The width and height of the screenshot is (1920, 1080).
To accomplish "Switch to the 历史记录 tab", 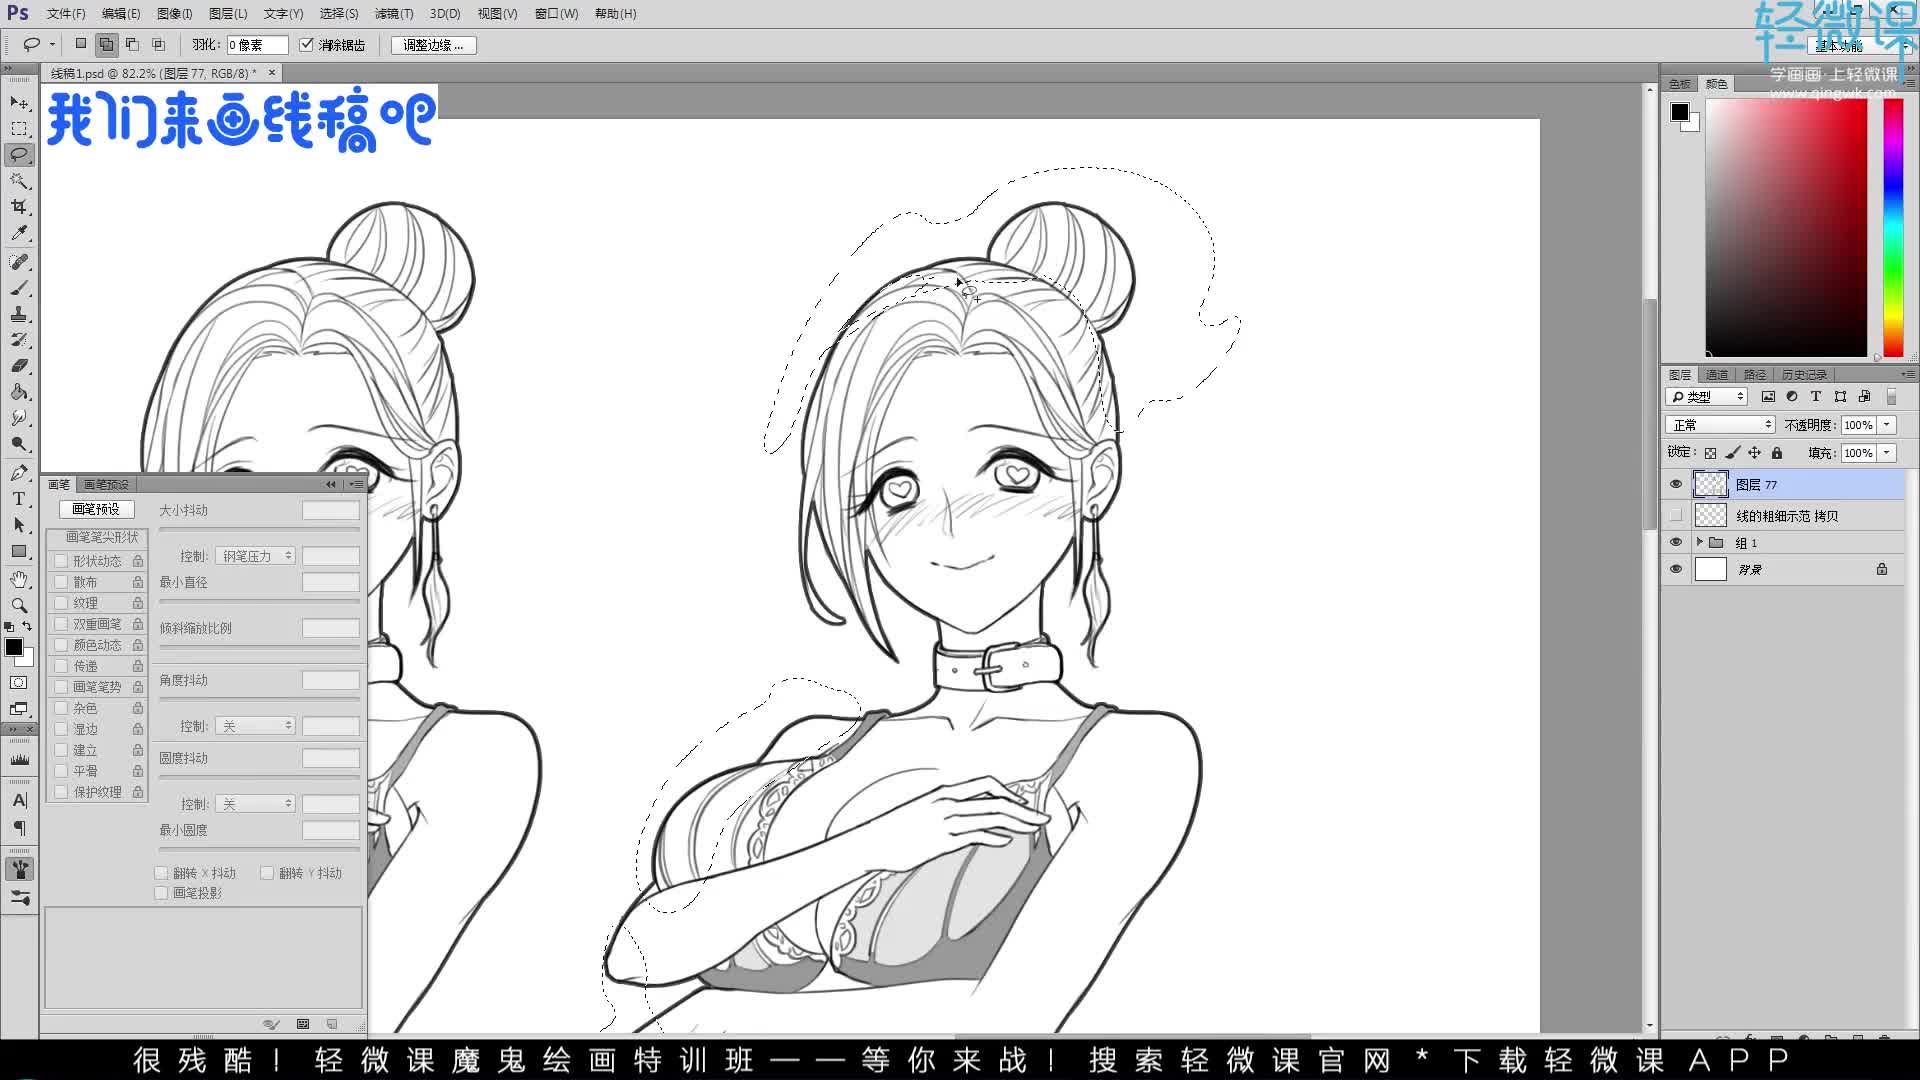I will (1803, 375).
